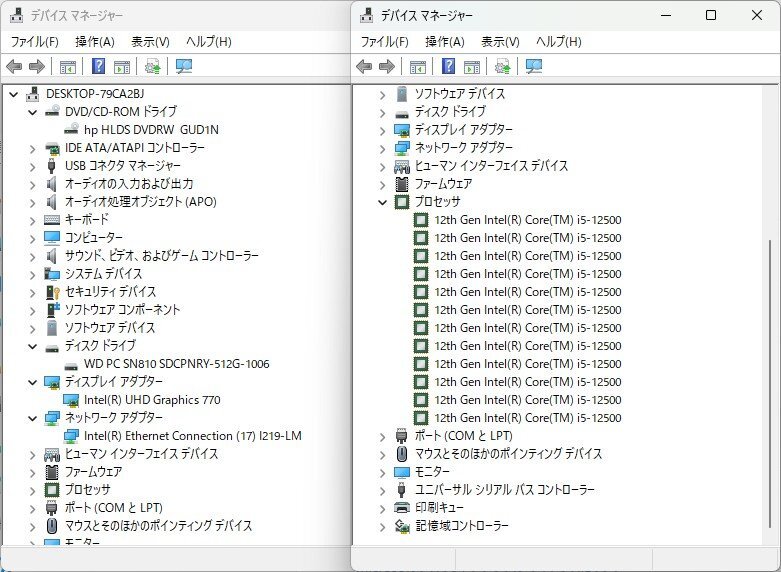781x572 pixels.
Task: Expand キーボード node in left window
Action: coord(32,220)
